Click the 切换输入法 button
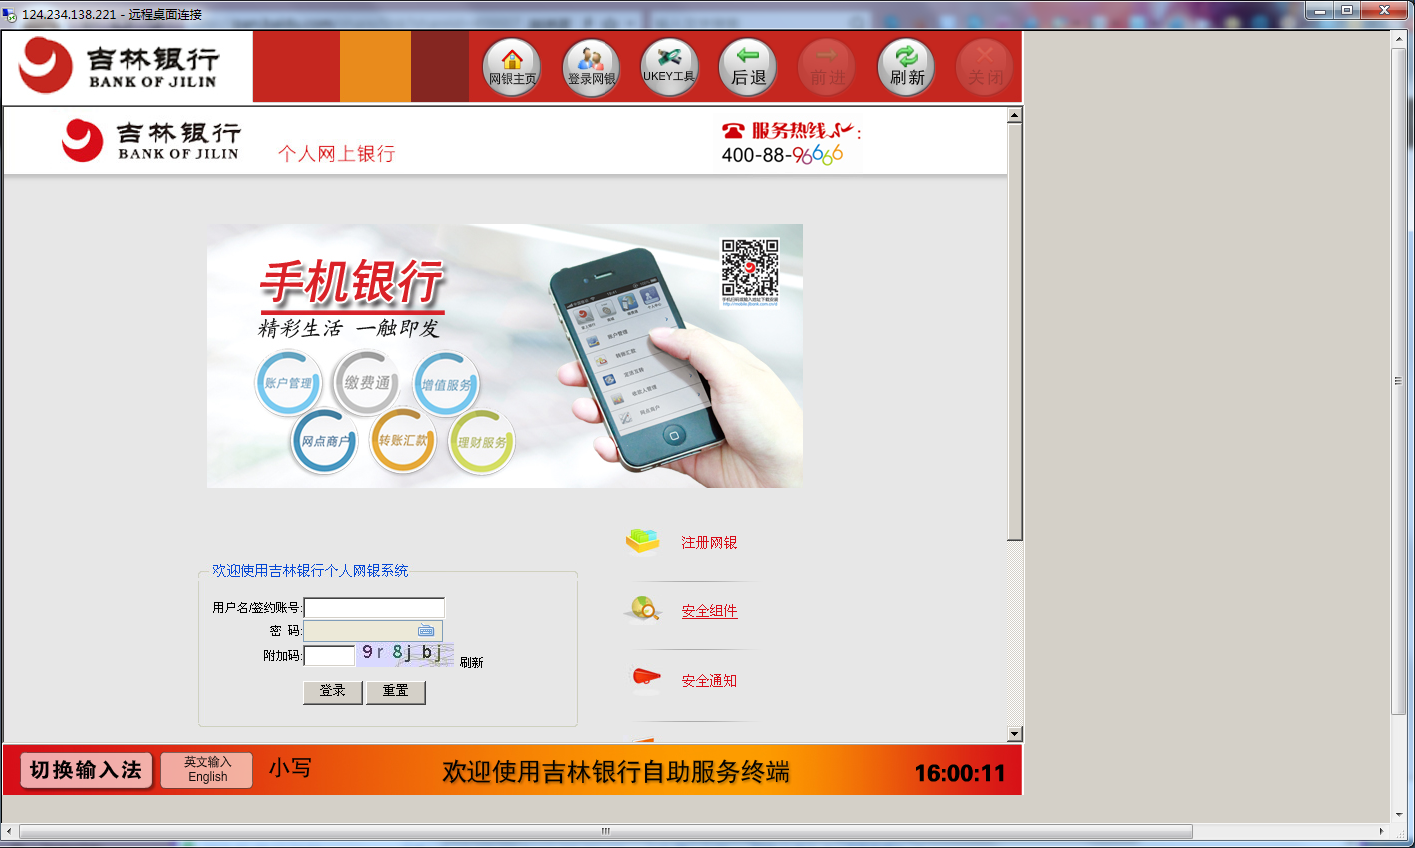1415x848 pixels. pyautogui.click(x=86, y=770)
